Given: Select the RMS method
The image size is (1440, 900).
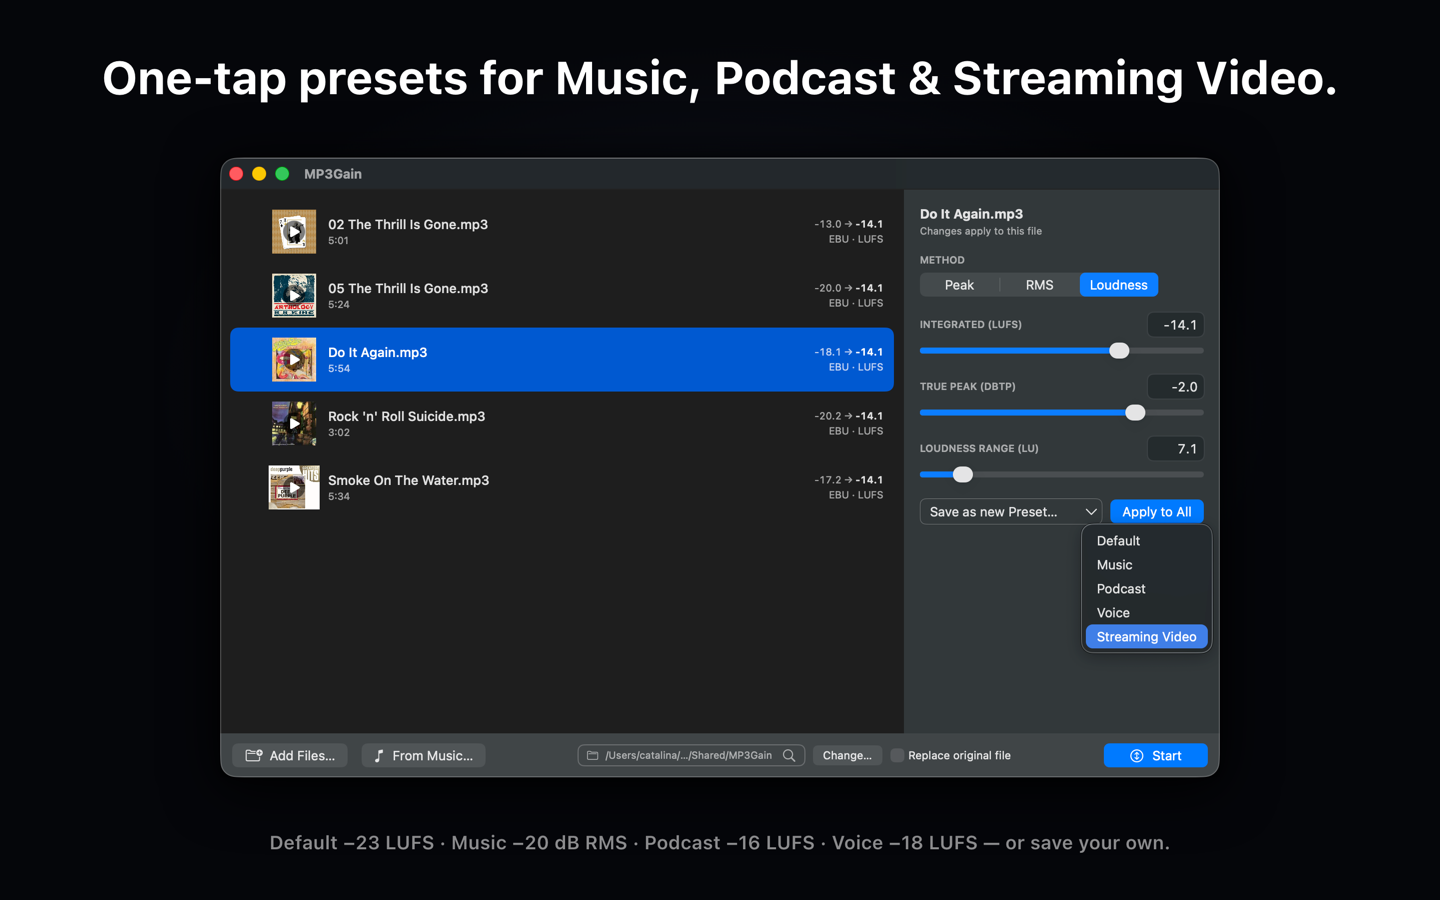Looking at the screenshot, I should click(x=1039, y=285).
